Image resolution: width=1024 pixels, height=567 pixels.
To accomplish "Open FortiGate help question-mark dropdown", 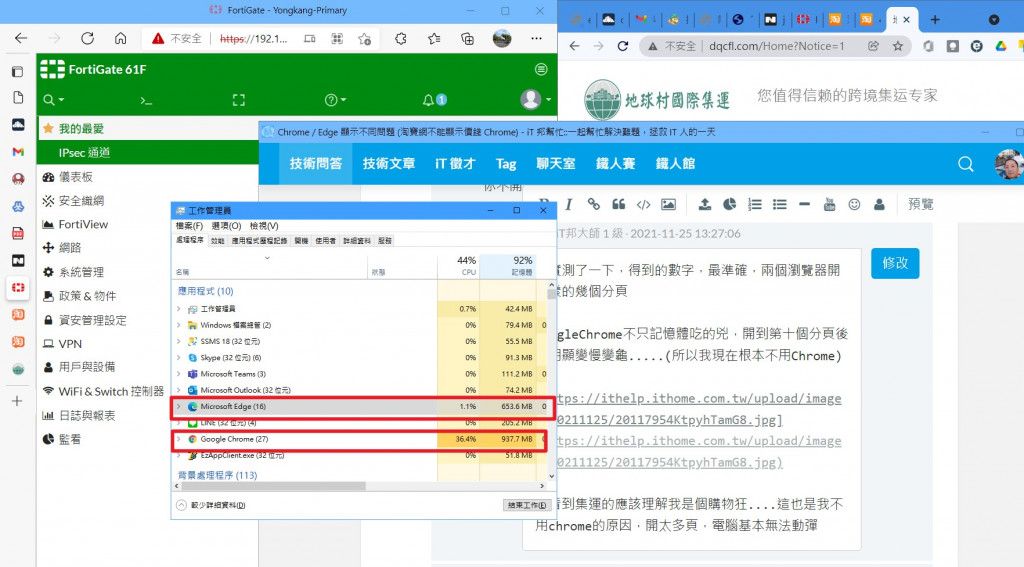I will pyautogui.click(x=336, y=100).
